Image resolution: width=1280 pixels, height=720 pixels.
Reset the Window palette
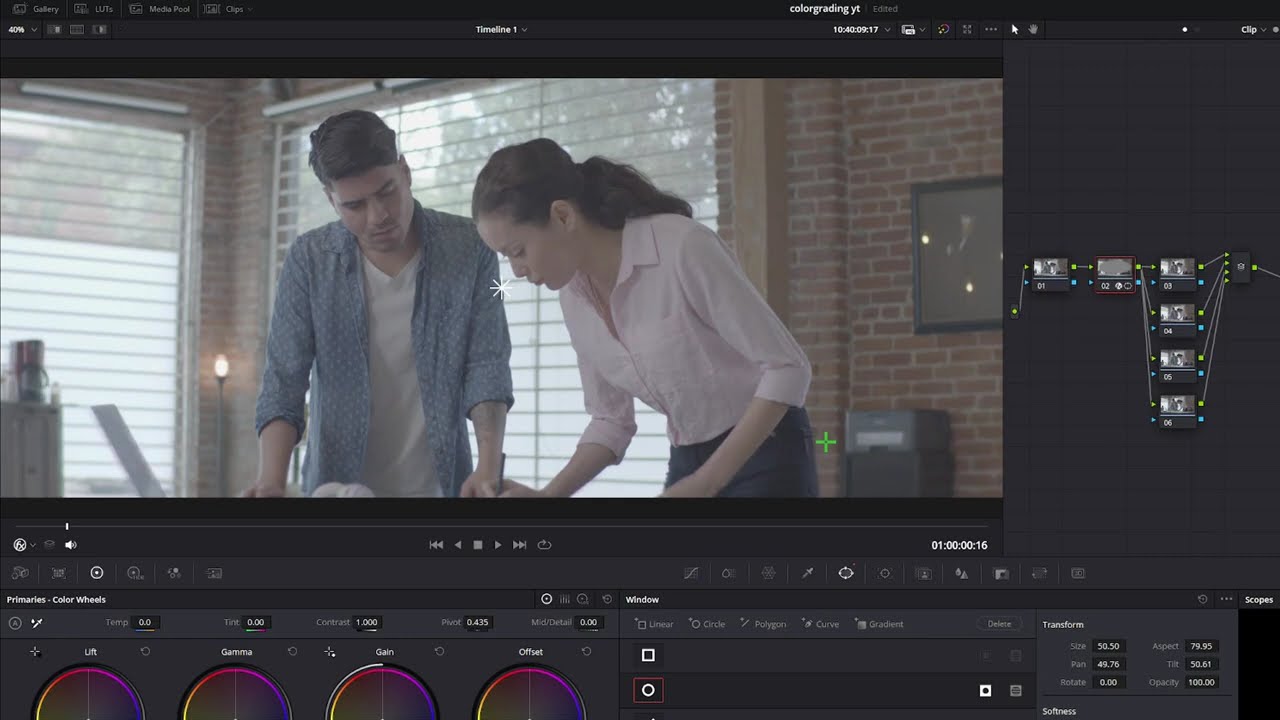1202,599
